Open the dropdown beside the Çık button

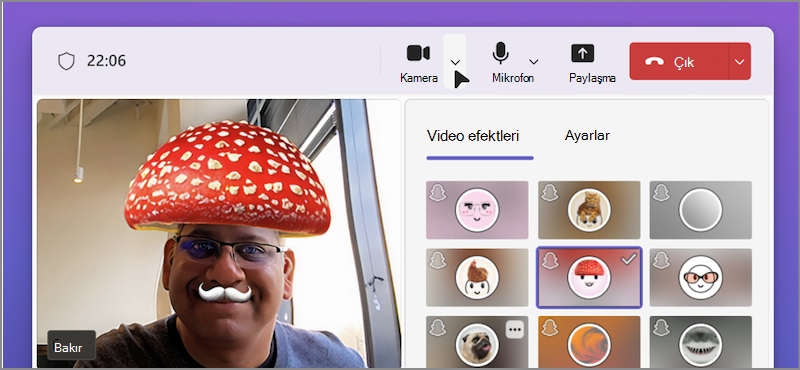pos(740,61)
